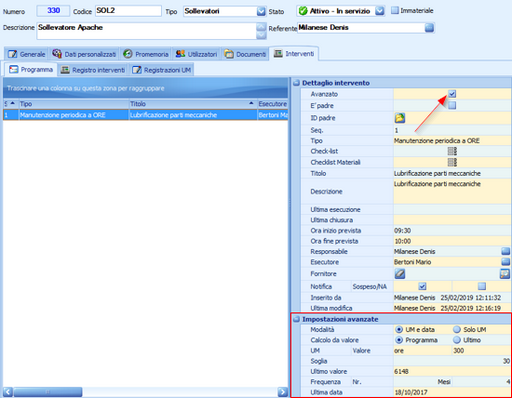Open the Checklist Materiali grid icon
Image resolution: width=512 pixels, height=398 pixels.
click(x=452, y=162)
